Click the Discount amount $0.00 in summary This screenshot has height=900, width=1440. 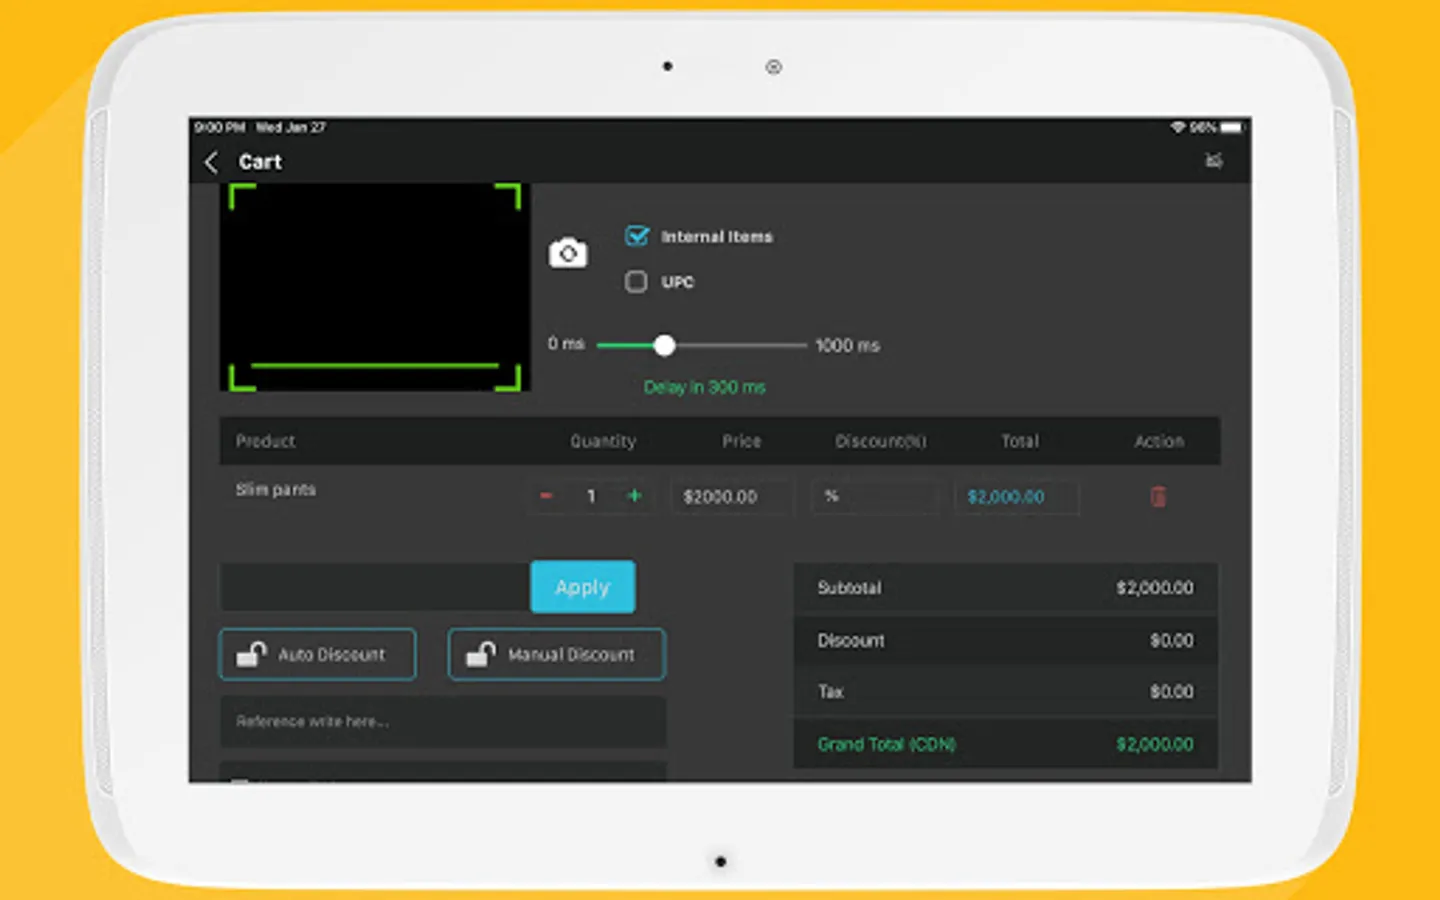pyautogui.click(x=1172, y=640)
